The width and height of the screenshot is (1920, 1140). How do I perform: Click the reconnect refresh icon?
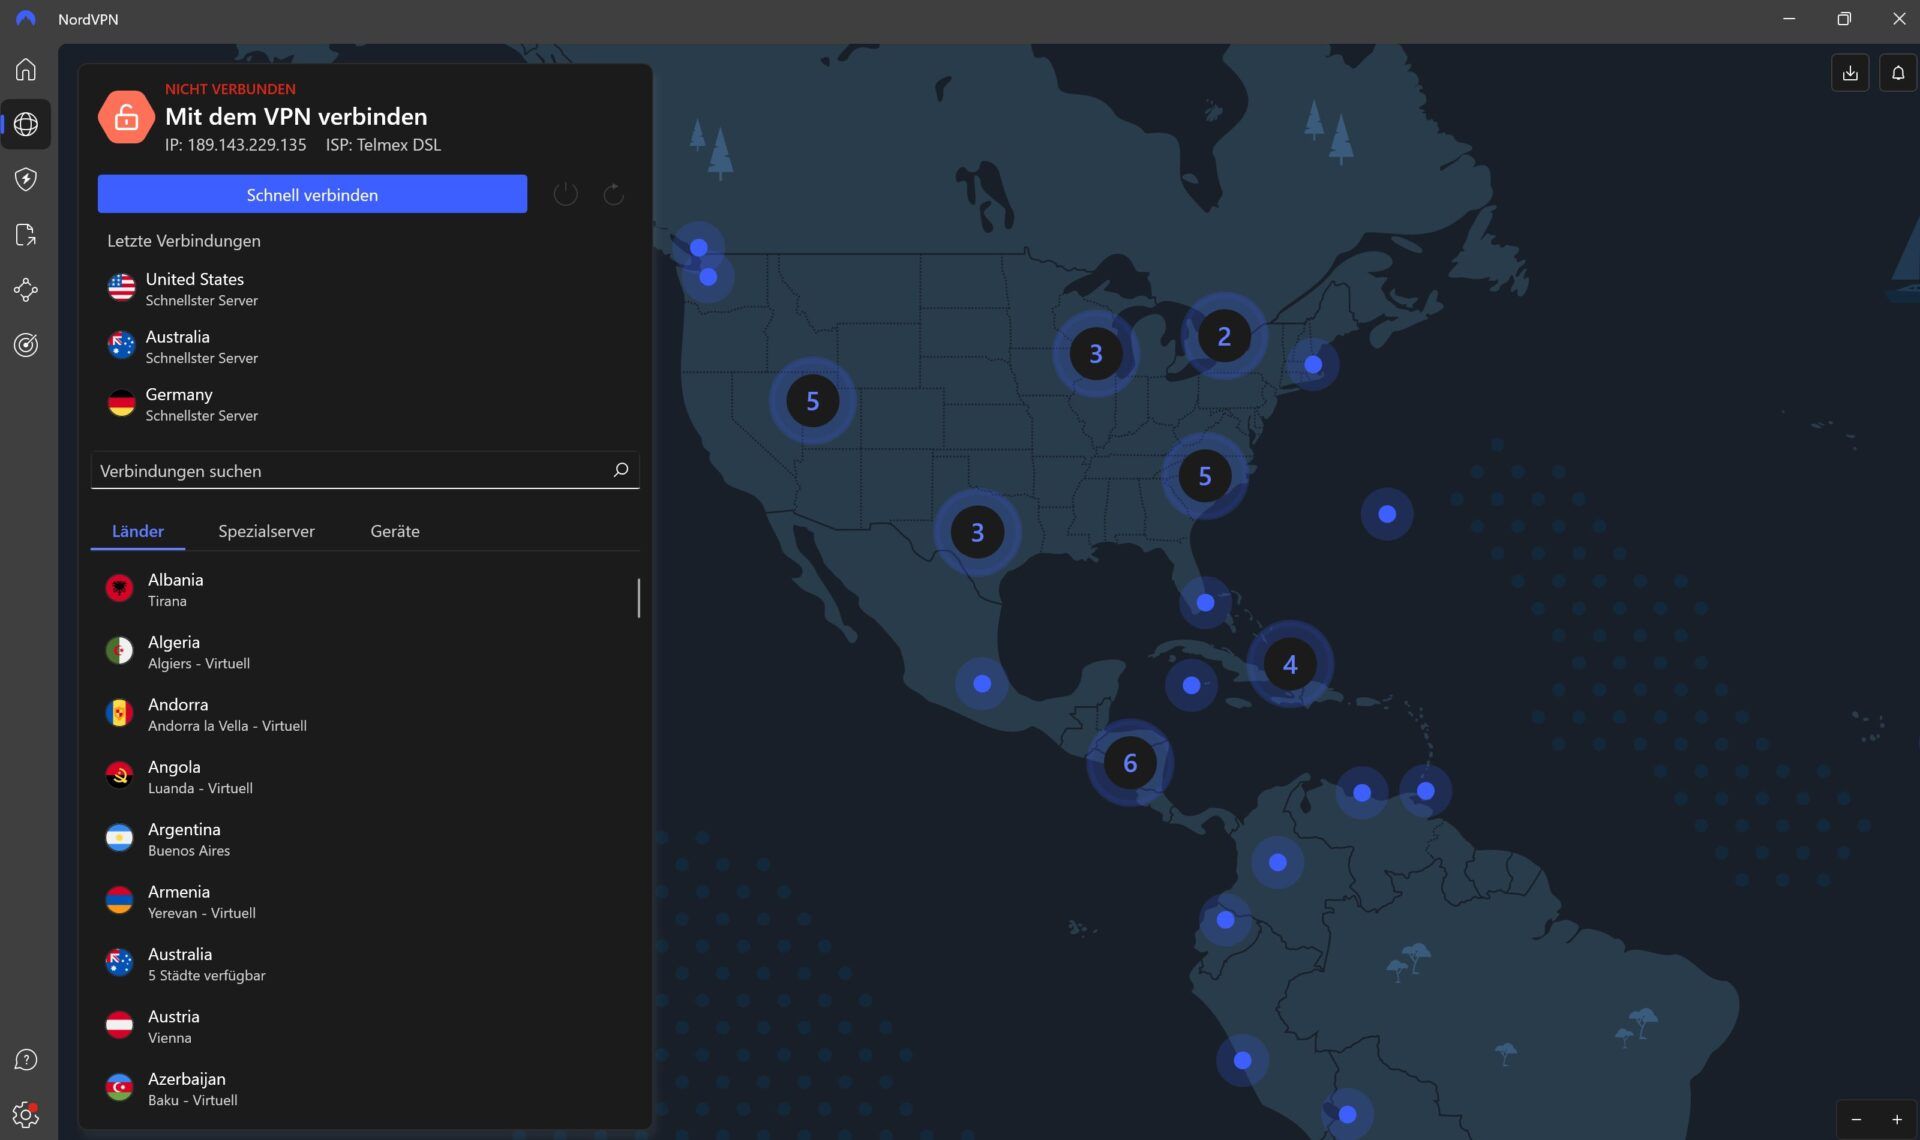tap(613, 194)
